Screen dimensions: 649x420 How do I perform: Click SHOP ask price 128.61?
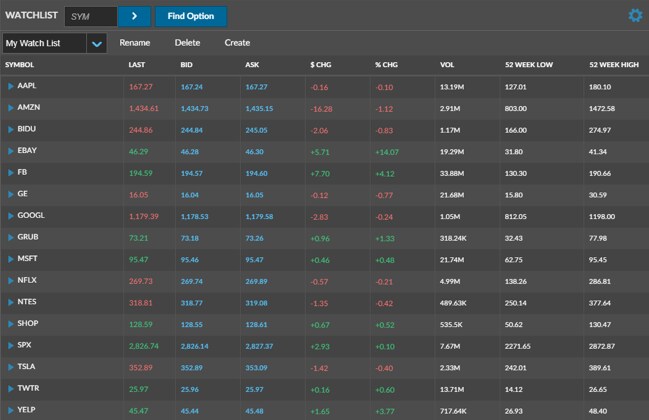pos(256,324)
